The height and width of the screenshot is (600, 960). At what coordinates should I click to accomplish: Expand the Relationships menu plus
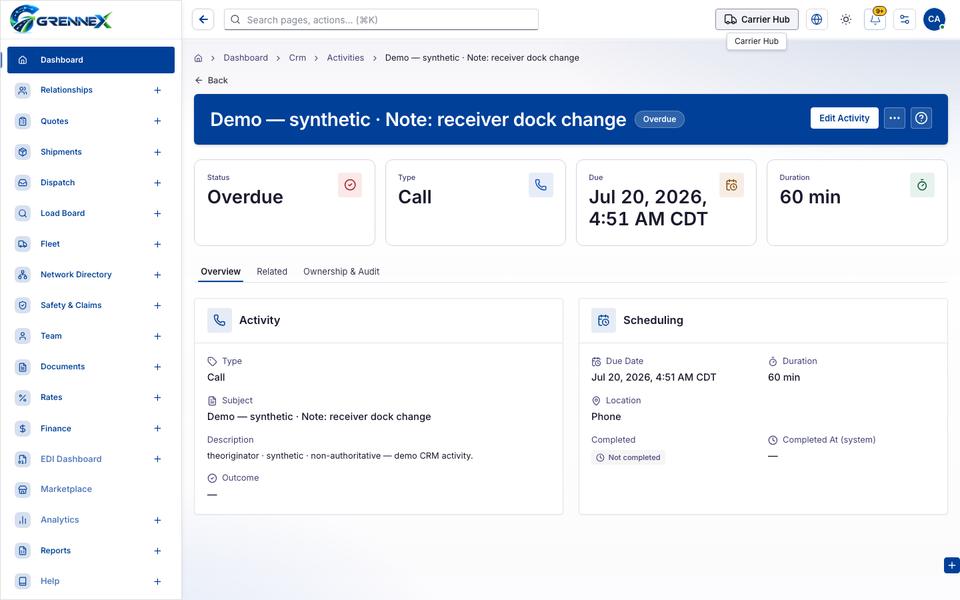point(157,91)
